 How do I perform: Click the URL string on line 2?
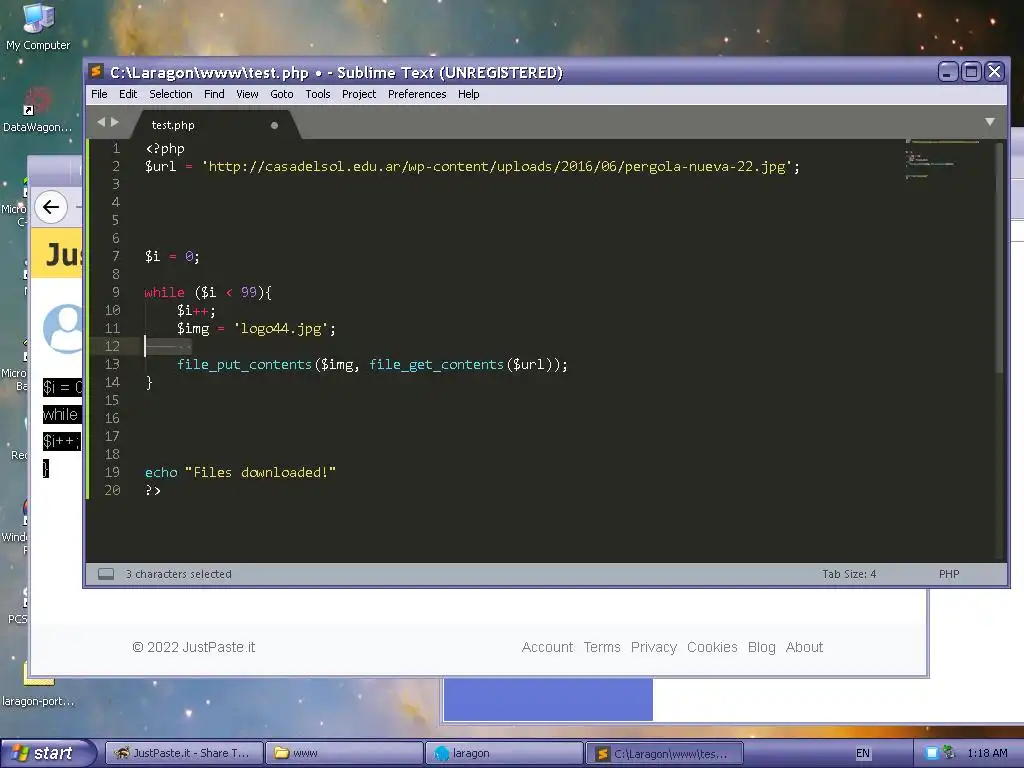click(x=496, y=167)
